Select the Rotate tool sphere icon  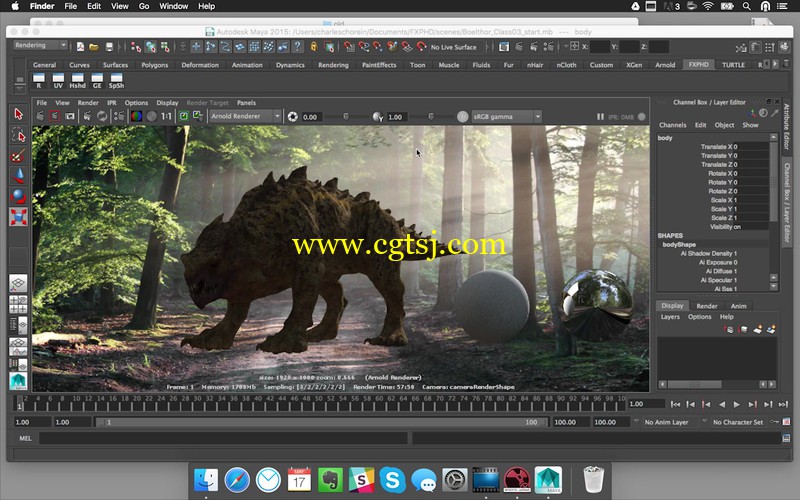(18, 196)
